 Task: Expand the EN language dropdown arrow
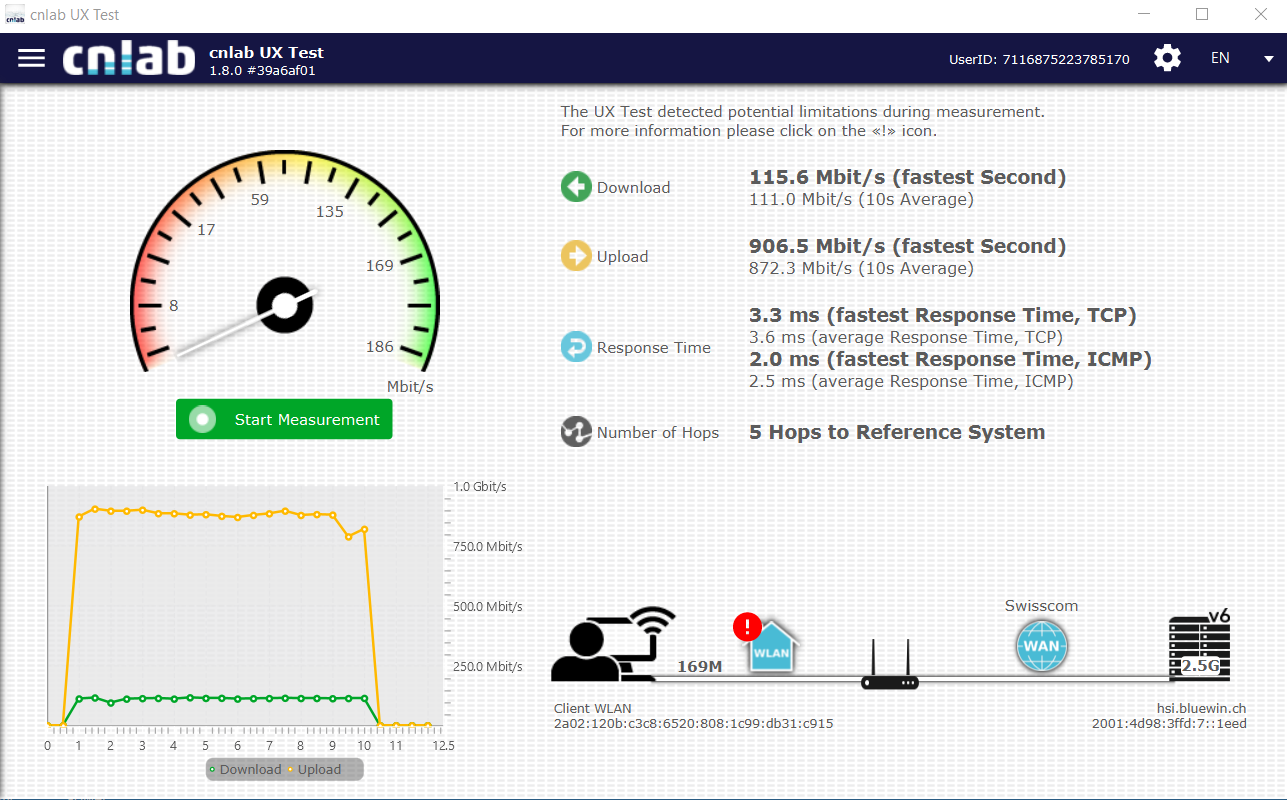pos(1268,59)
